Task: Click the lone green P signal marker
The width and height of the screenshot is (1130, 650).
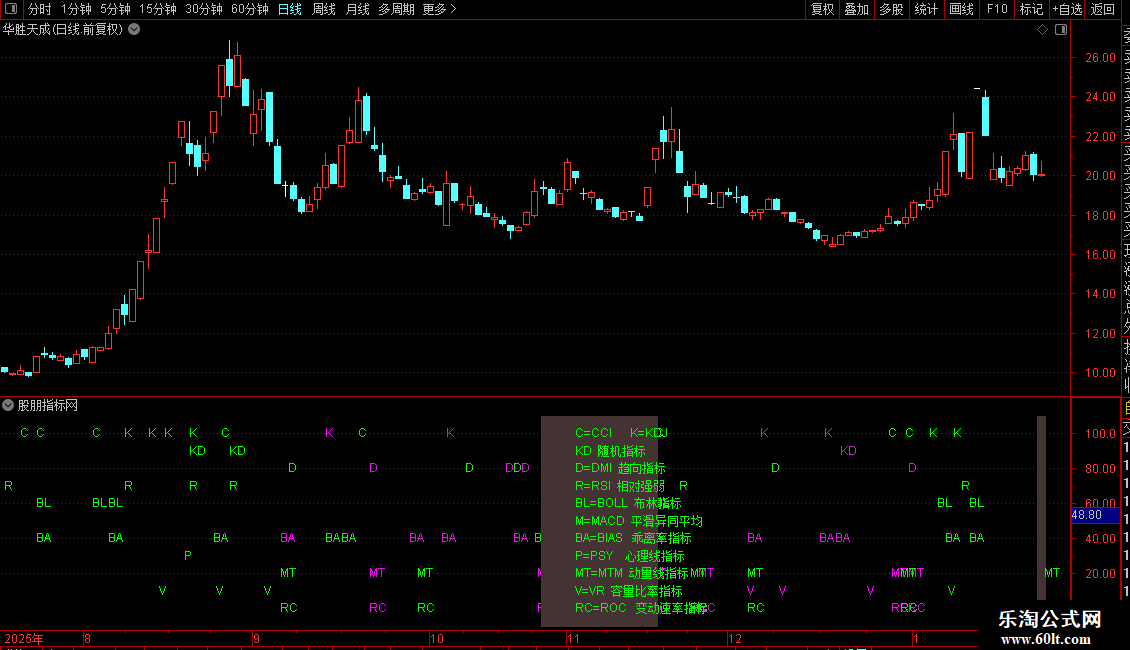Action: click(188, 556)
